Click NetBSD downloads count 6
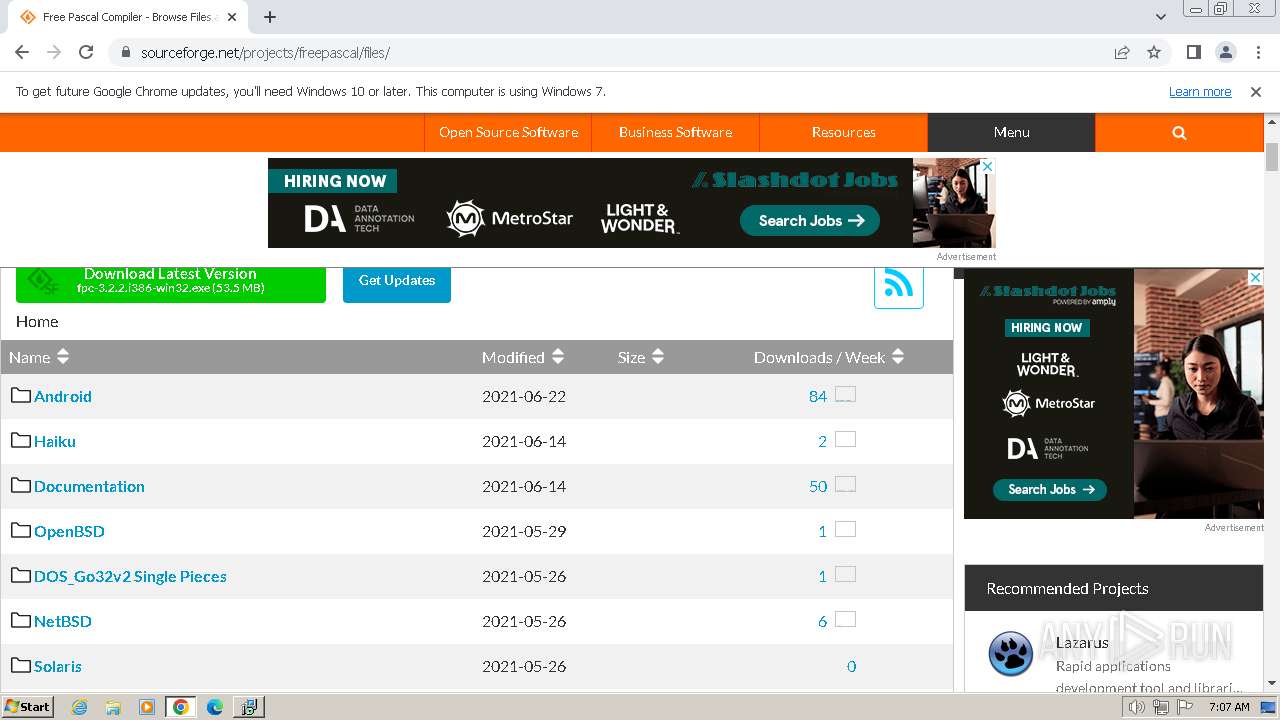Screen dimensions: 1280x720 pos(823,621)
